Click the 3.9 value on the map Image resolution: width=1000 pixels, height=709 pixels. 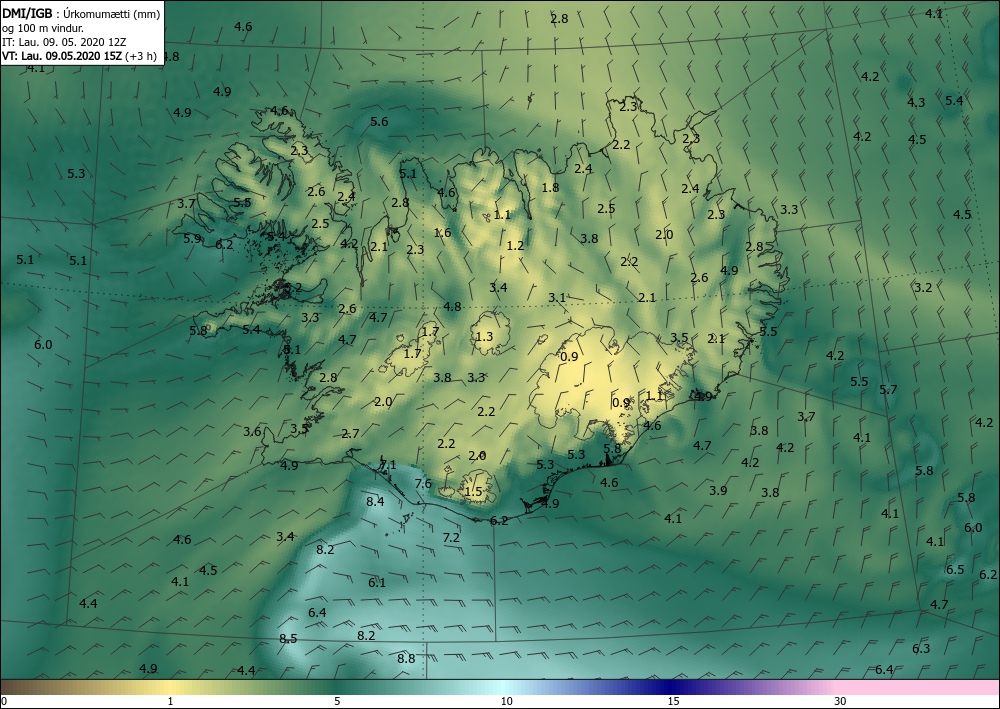coord(718,490)
